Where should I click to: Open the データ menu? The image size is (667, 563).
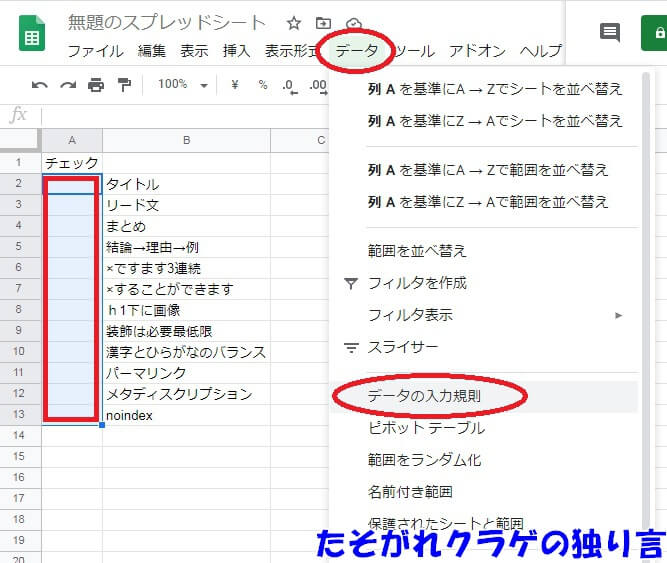pyautogui.click(x=356, y=51)
